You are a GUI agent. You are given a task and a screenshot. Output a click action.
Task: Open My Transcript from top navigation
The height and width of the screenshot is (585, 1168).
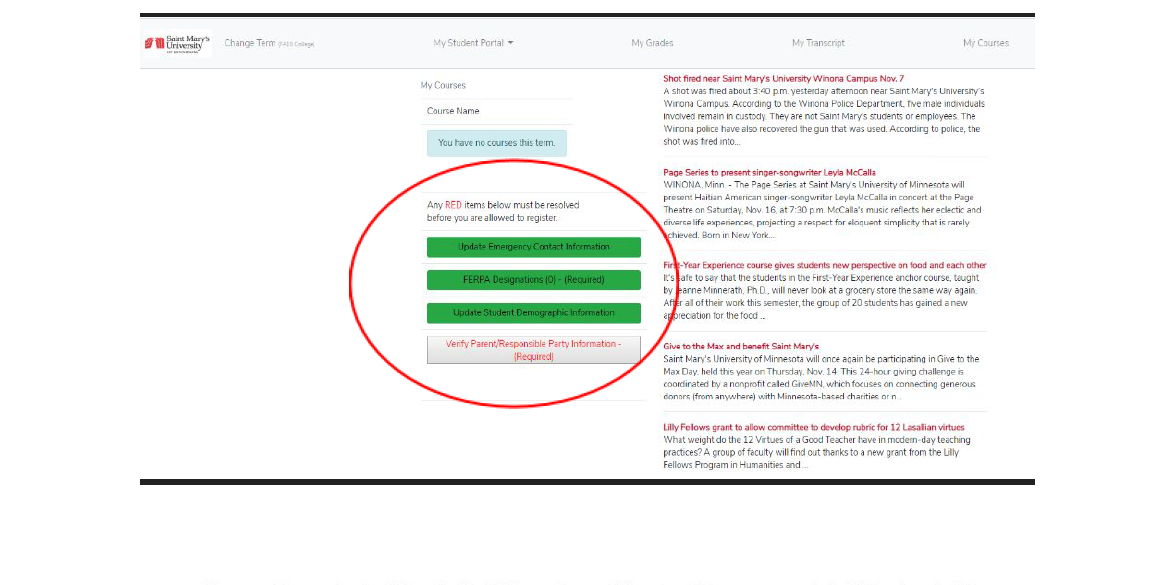[818, 43]
